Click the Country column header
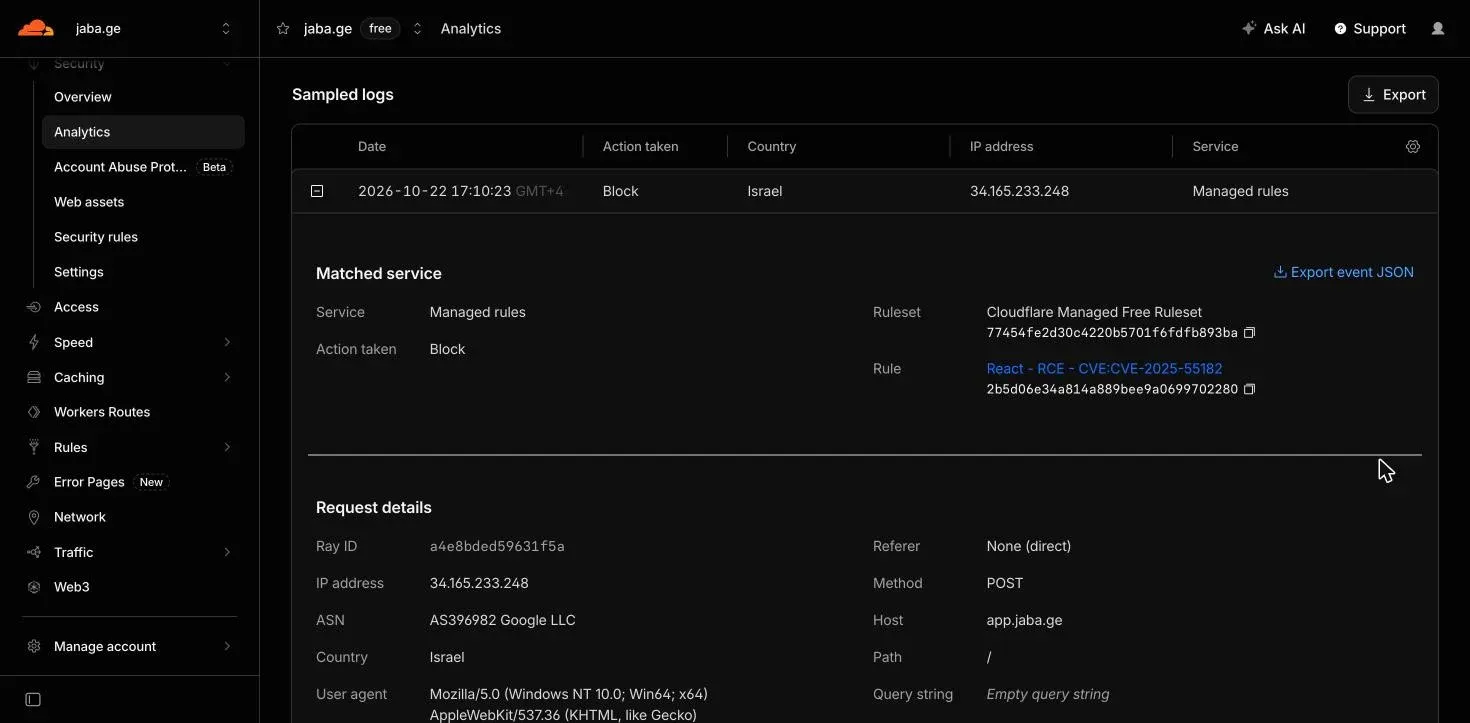This screenshot has width=1470, height=723. point(772,146)
